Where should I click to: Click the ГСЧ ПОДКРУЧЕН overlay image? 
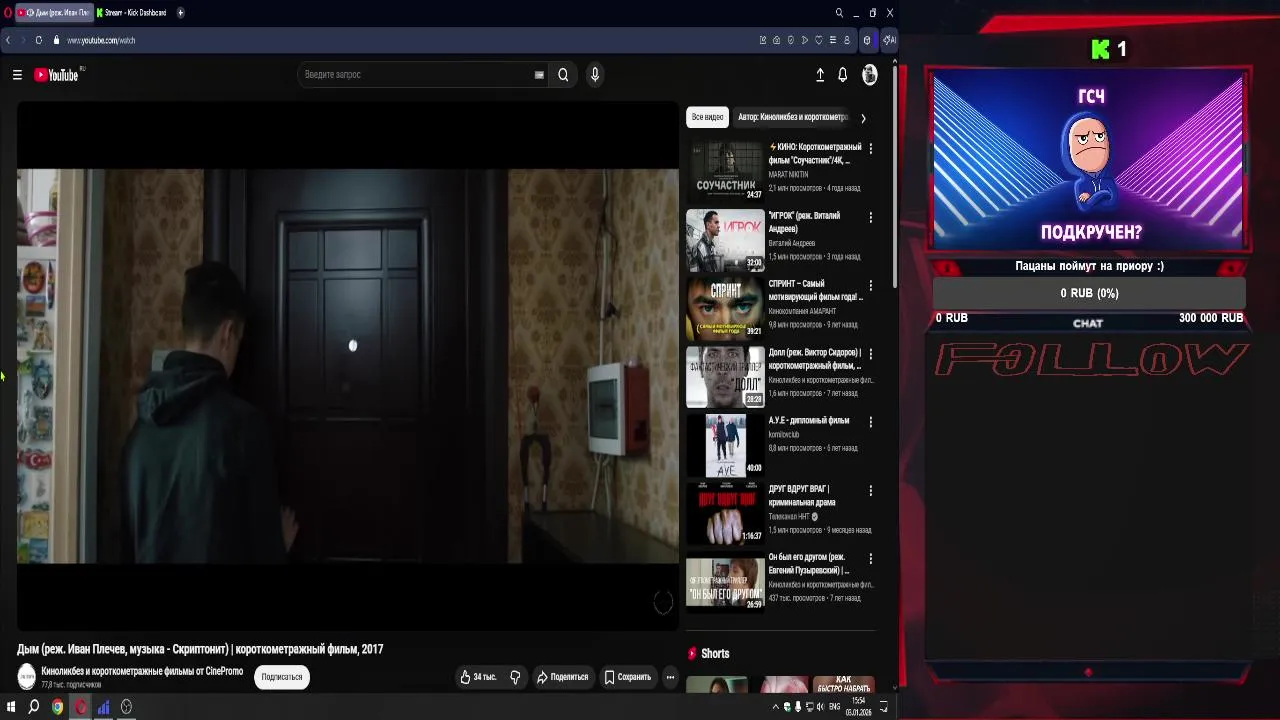(x=1089, y=159)
